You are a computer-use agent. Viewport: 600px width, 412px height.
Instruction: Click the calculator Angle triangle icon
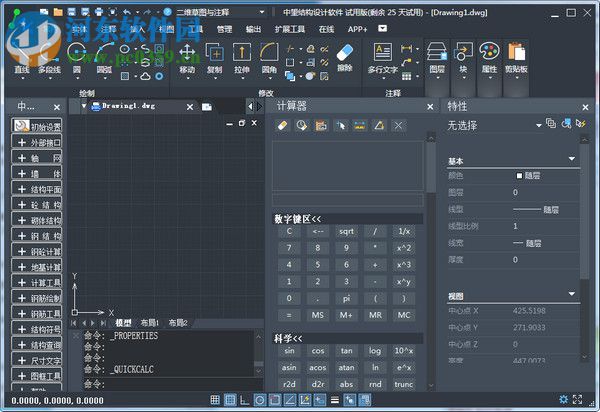[379, 125]
